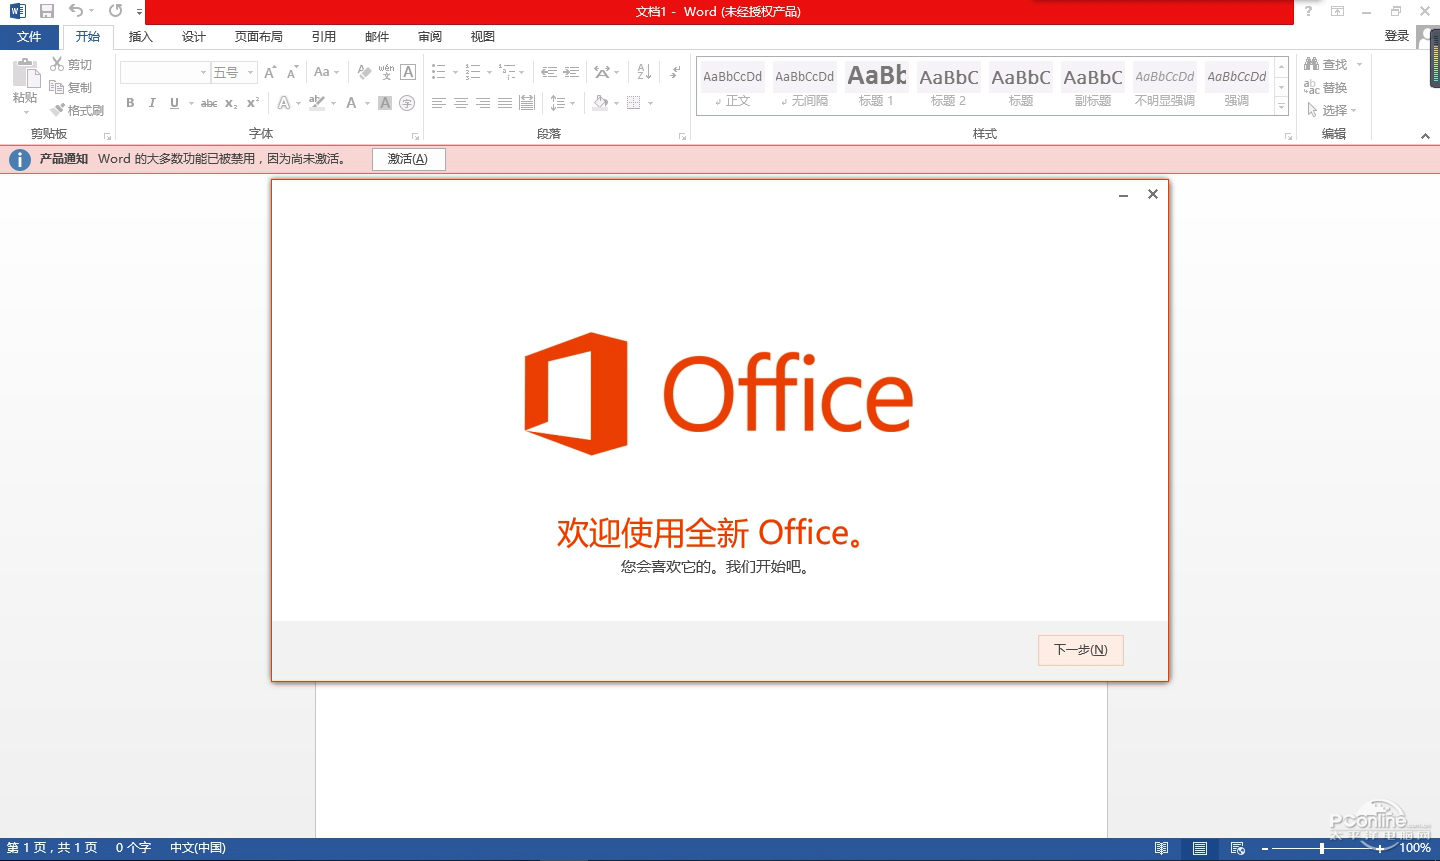Screen dimensions: 1440x861
Task: Click the Decrease Indent icon
Action: click(x=549, y=72)
